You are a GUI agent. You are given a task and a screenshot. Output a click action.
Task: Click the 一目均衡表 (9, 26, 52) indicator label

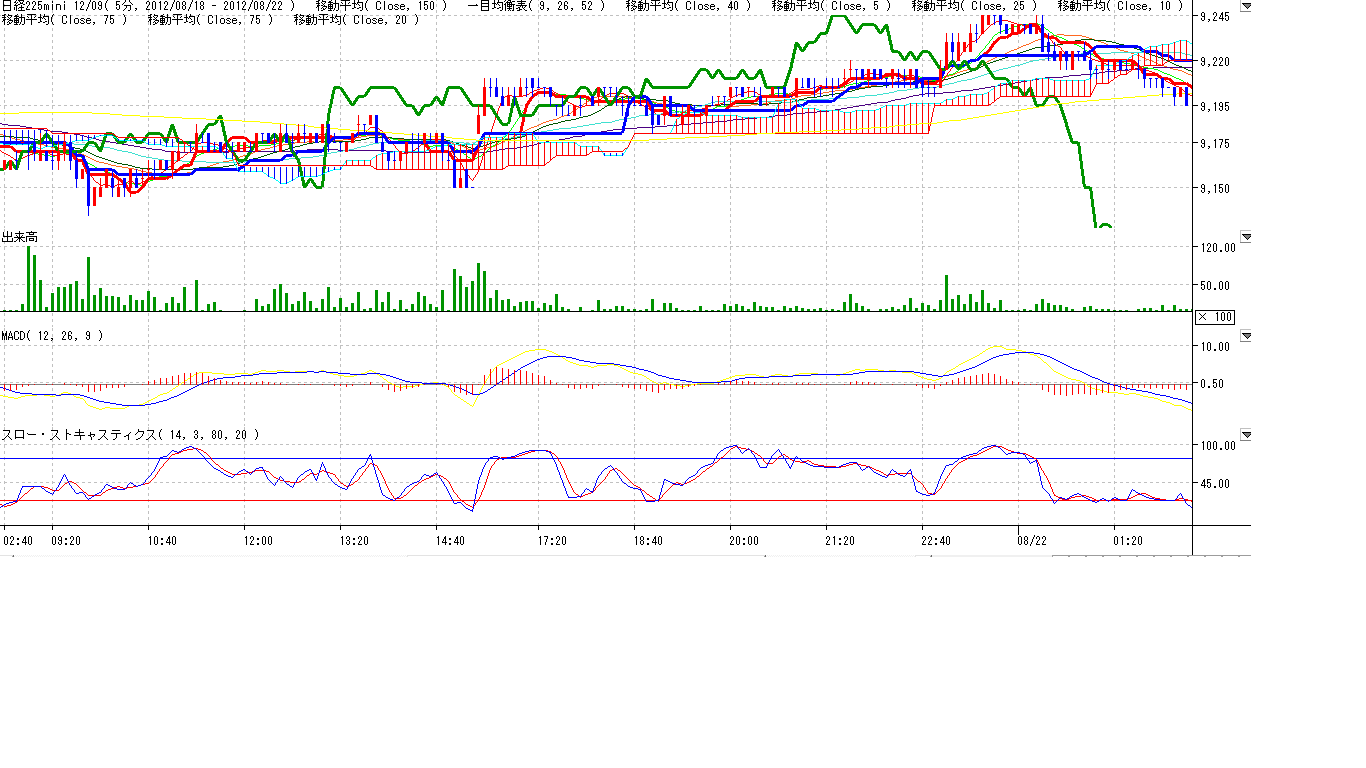coord(536,6)
